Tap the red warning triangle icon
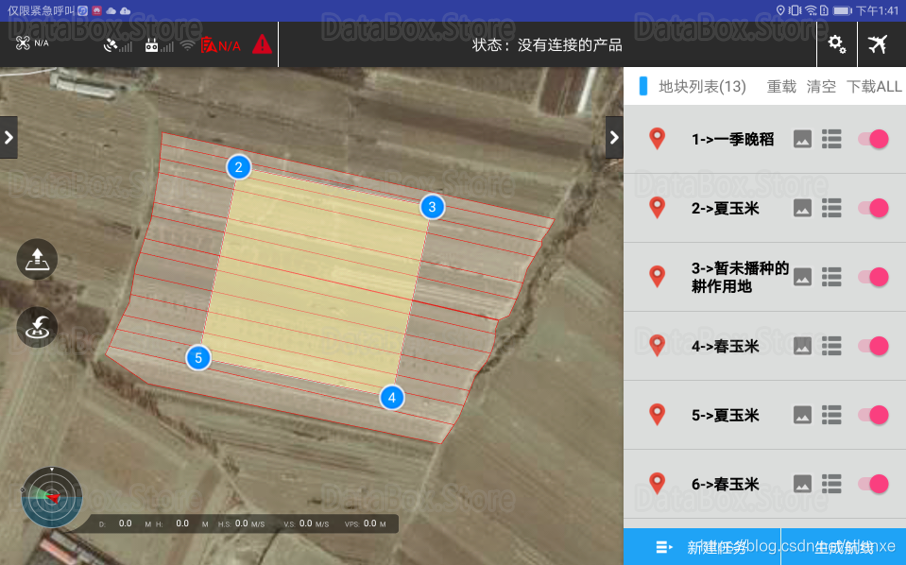Viewport: 906px width, 565px height. click(262, 44)
